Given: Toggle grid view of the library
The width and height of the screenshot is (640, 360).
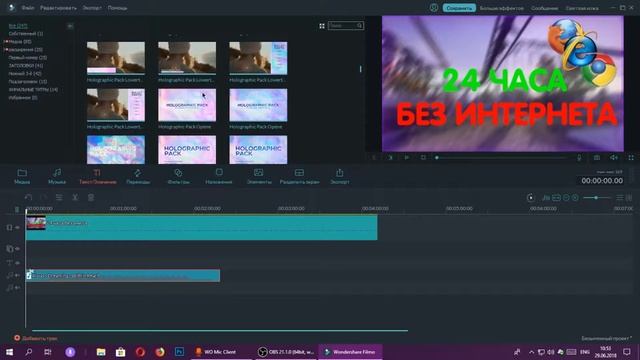Looking at the screenshot, I should point(322,26).
